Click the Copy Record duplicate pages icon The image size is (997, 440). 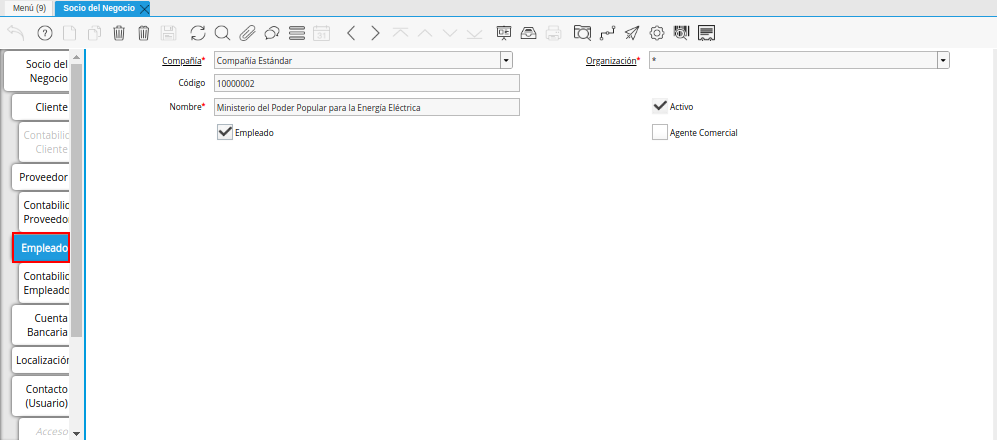click(94, 33)
